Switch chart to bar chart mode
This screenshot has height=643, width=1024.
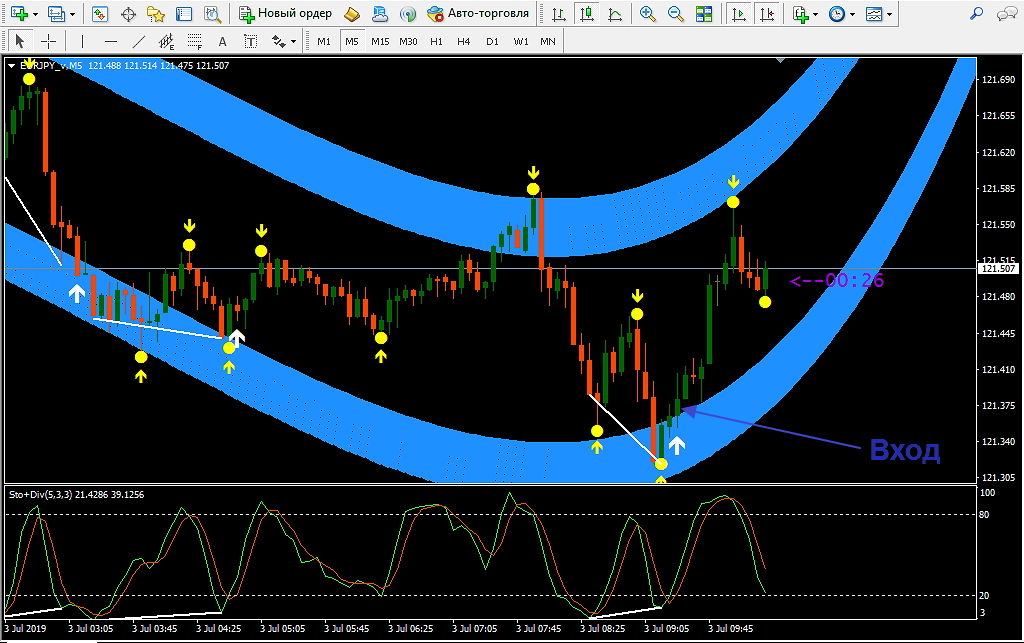click(x=558, y=14)
